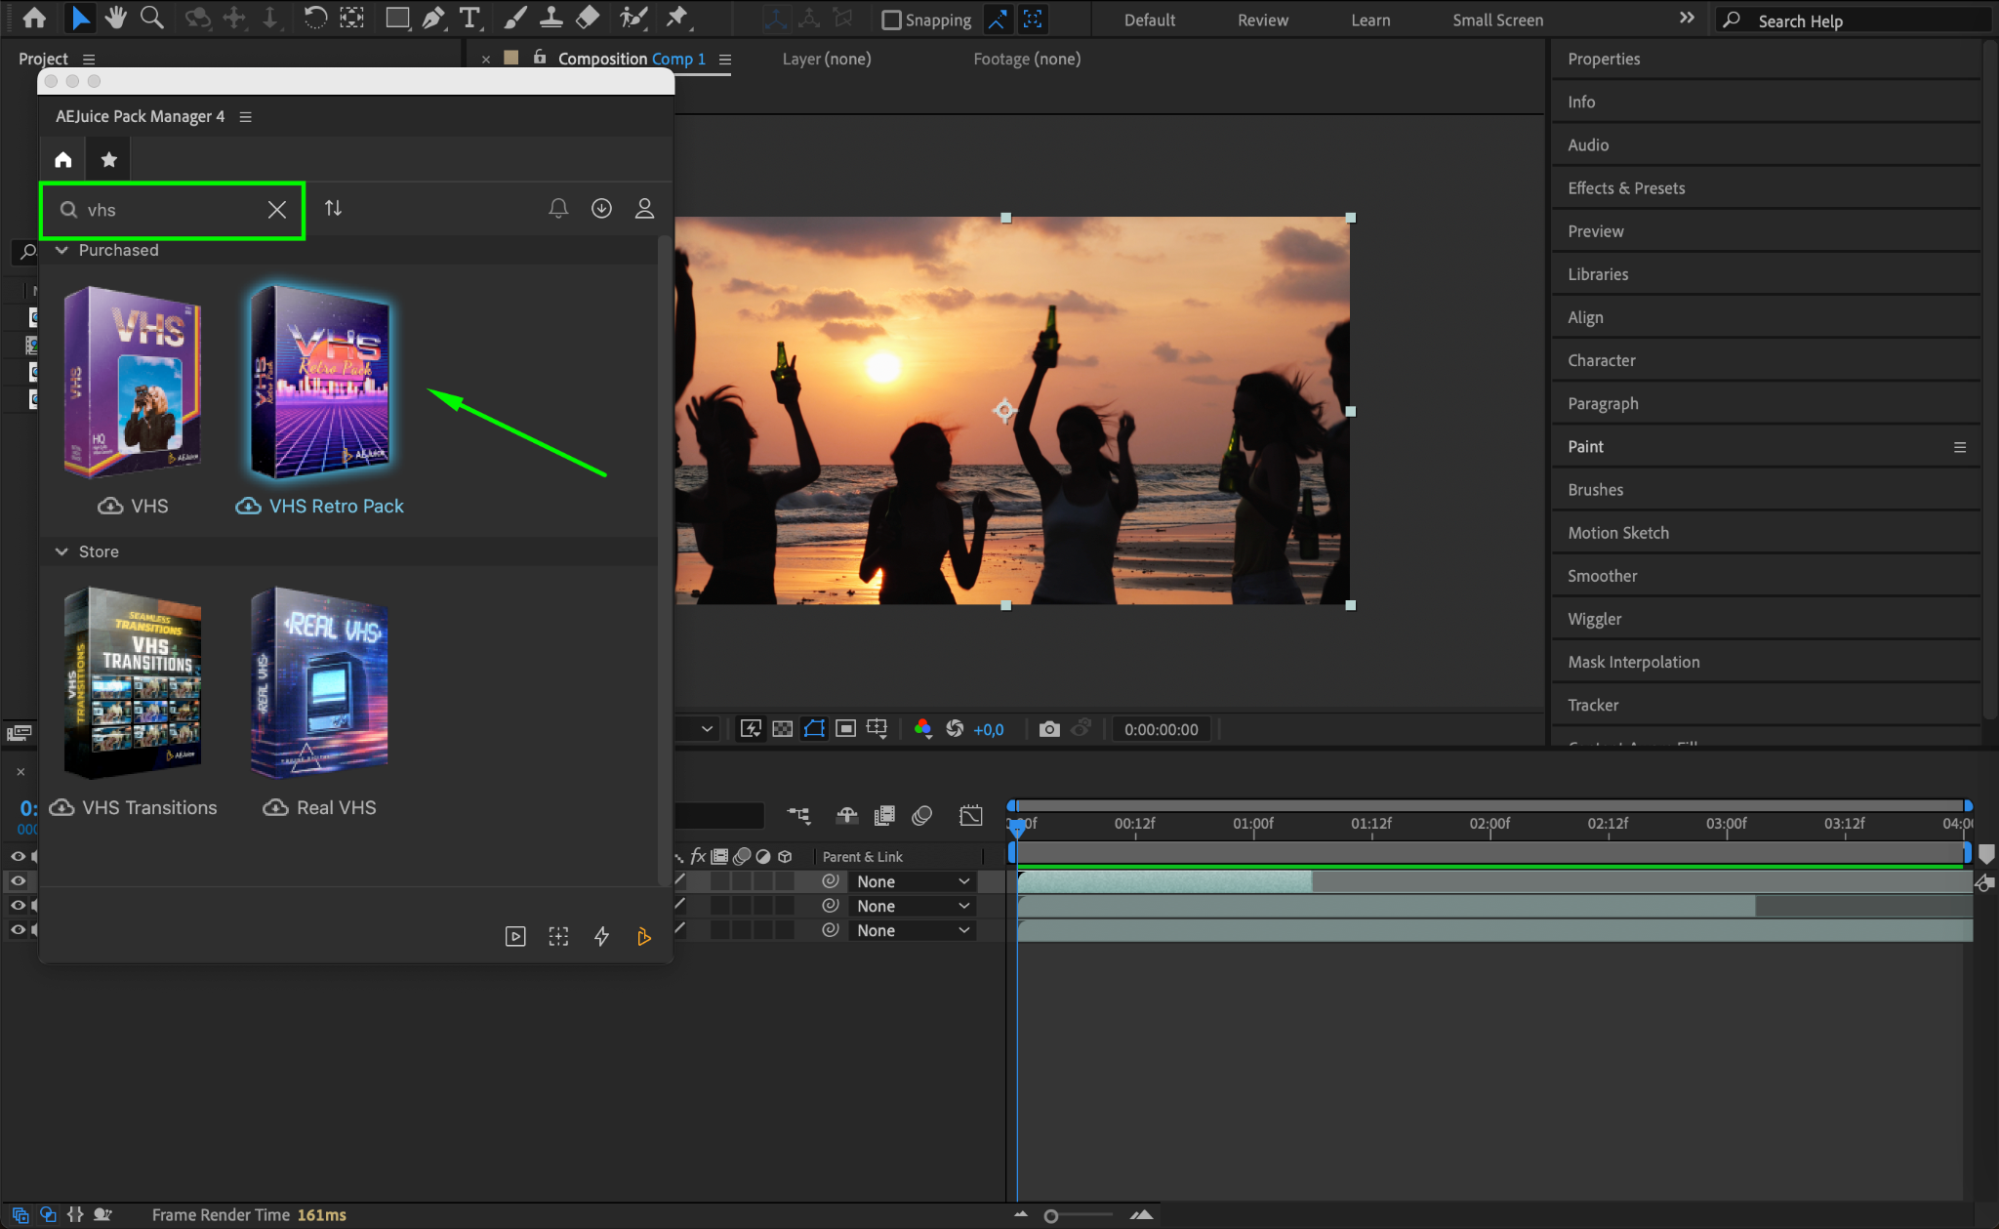
Task: Select the Hand tool
Action: (x=116, y=17)
